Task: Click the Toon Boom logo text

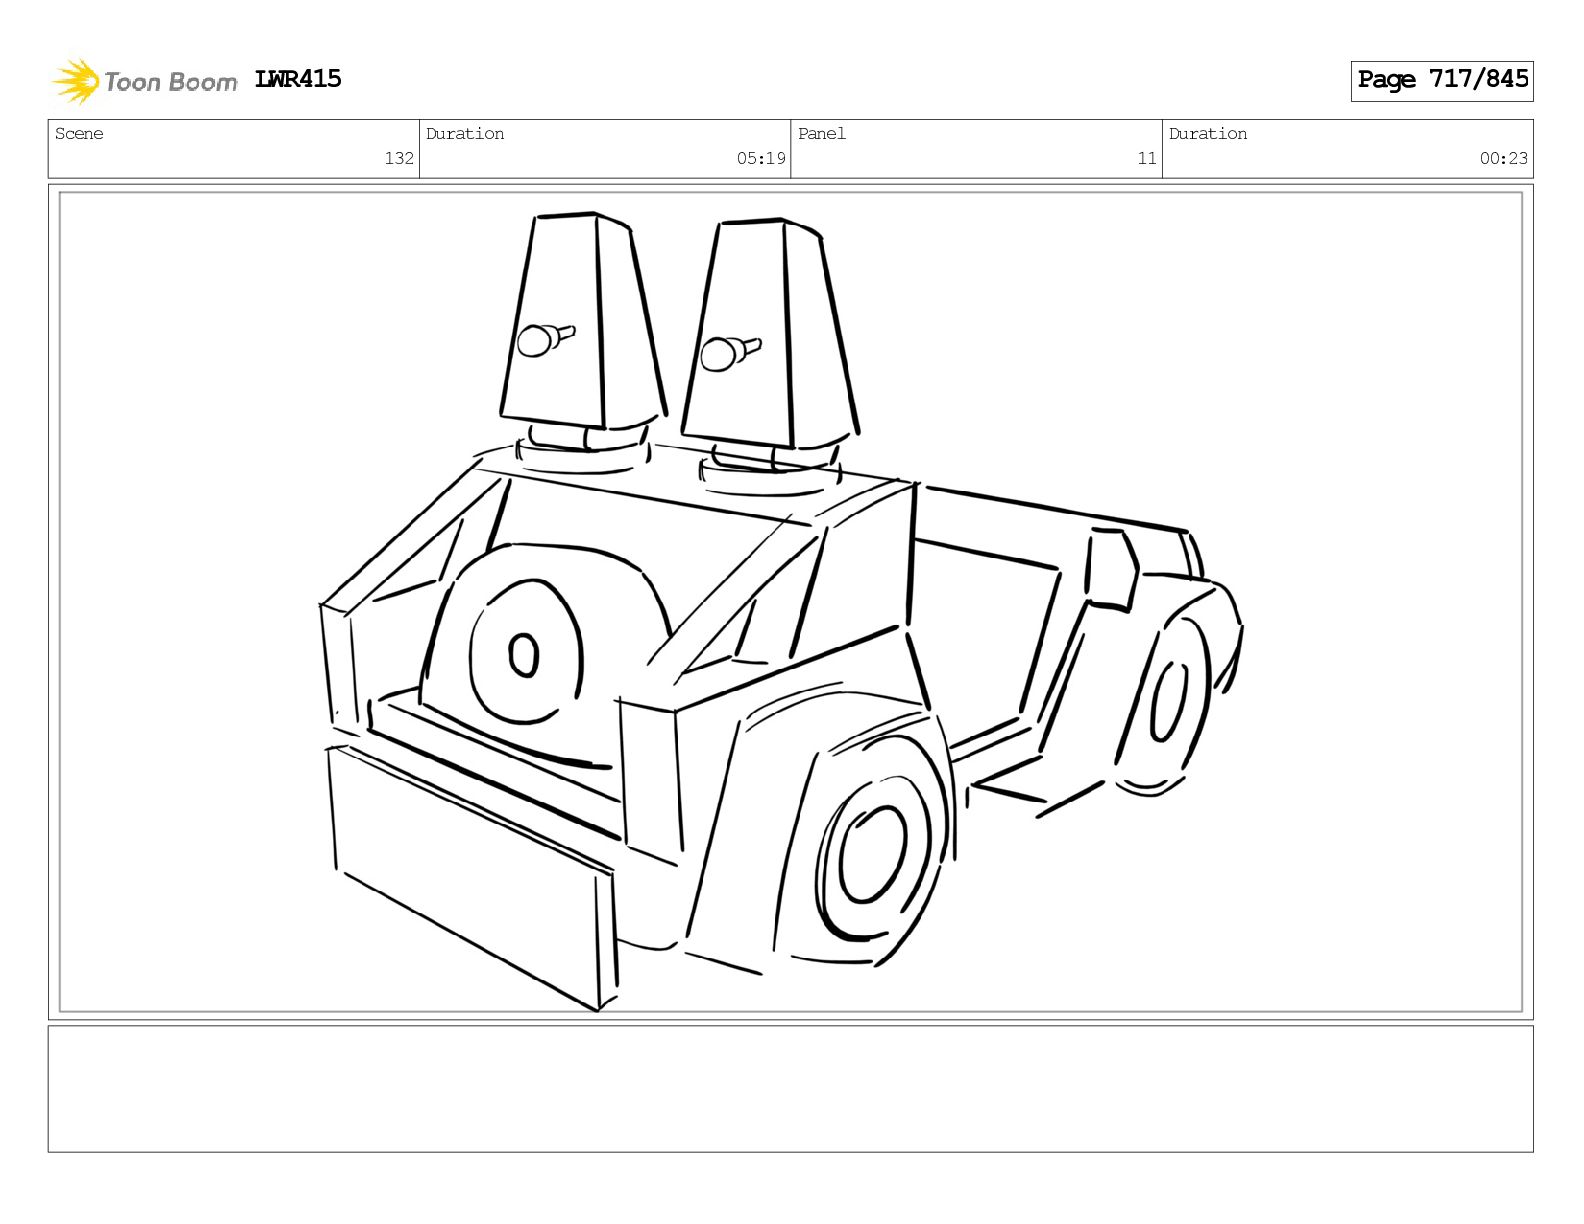Action: tap(170, 82)
